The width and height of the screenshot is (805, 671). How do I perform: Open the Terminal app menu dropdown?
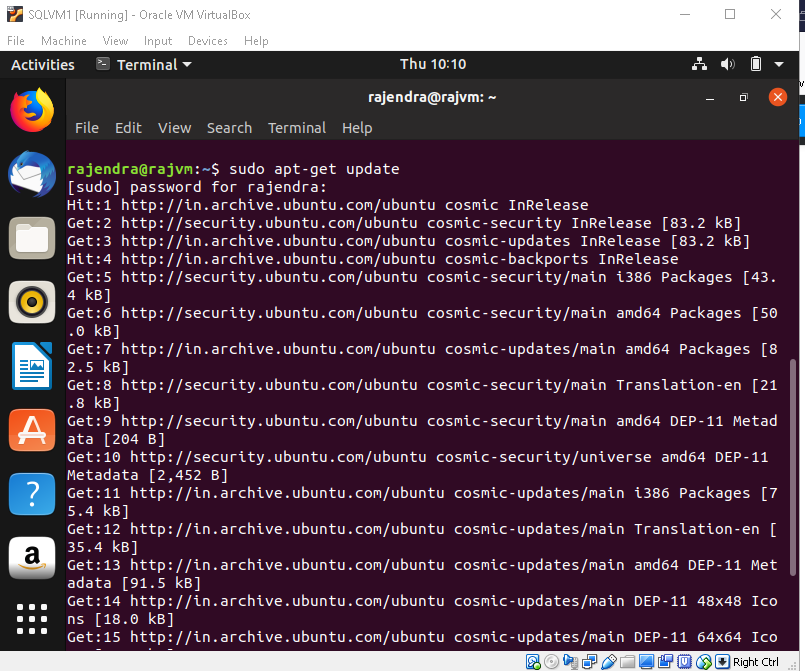145,65
